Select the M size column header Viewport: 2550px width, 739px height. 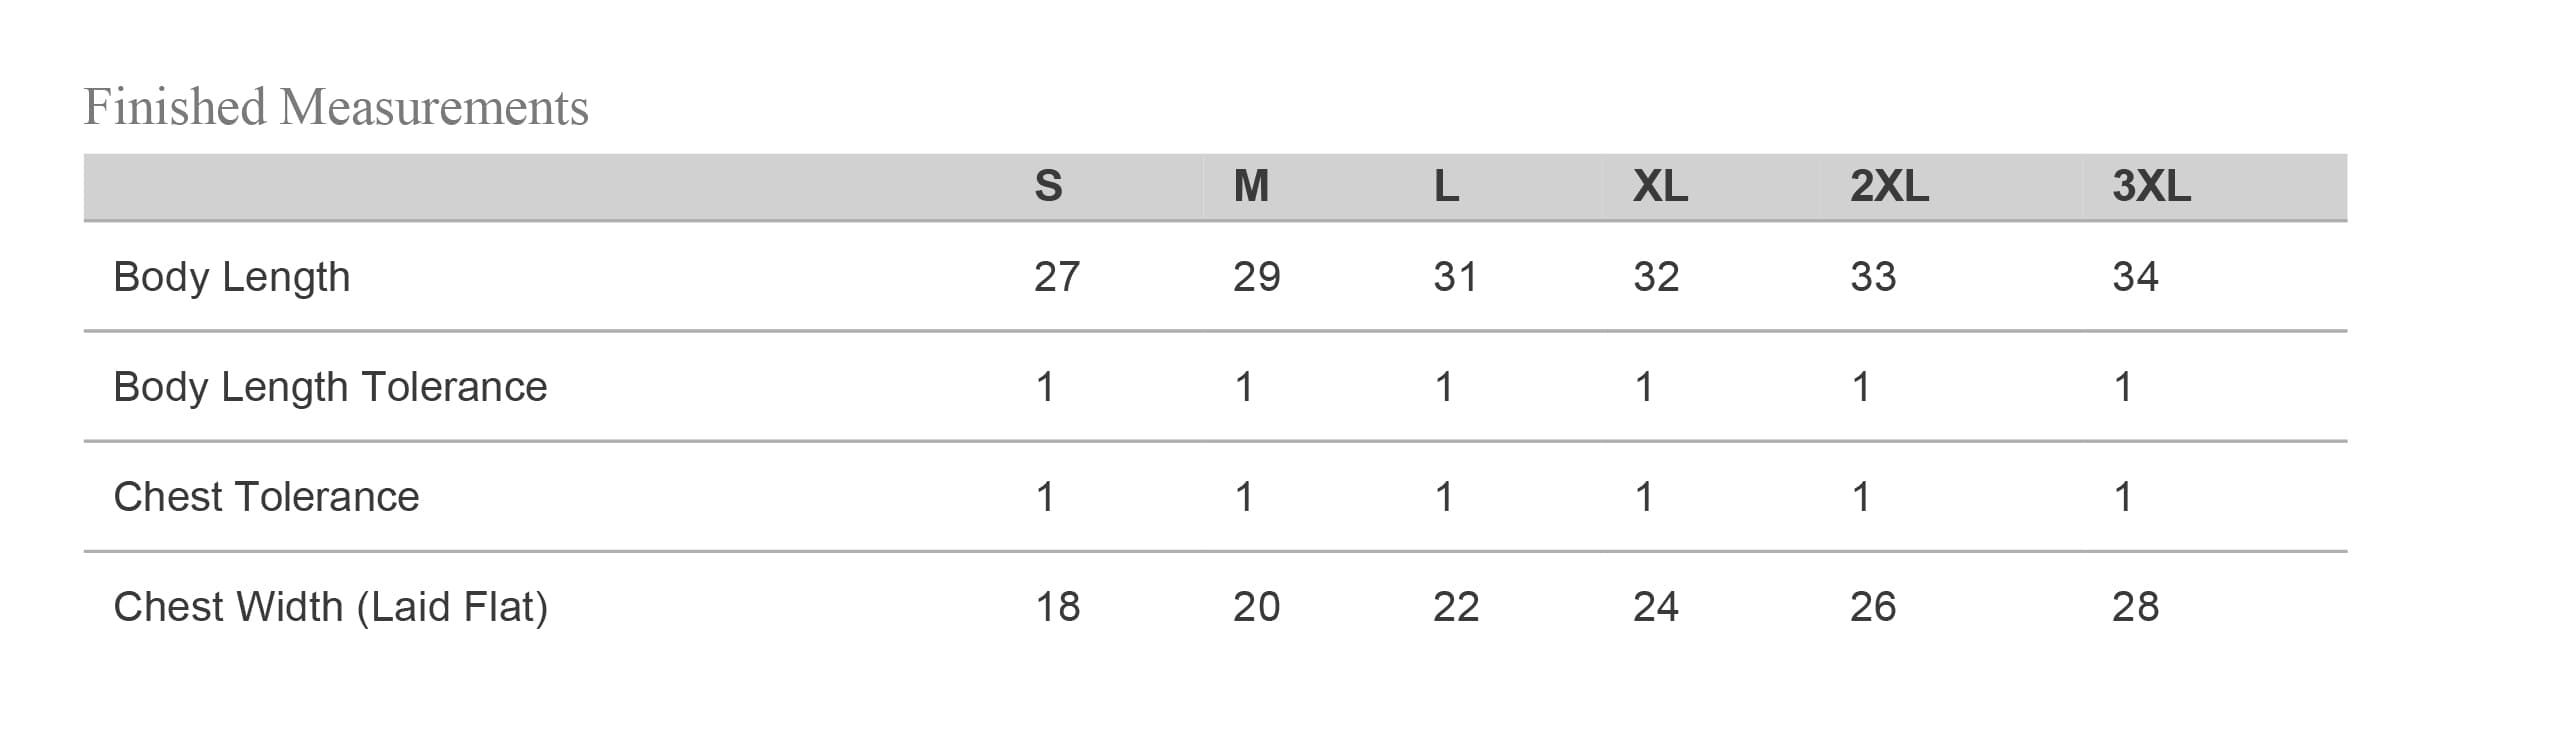(x=1251, y=186)
